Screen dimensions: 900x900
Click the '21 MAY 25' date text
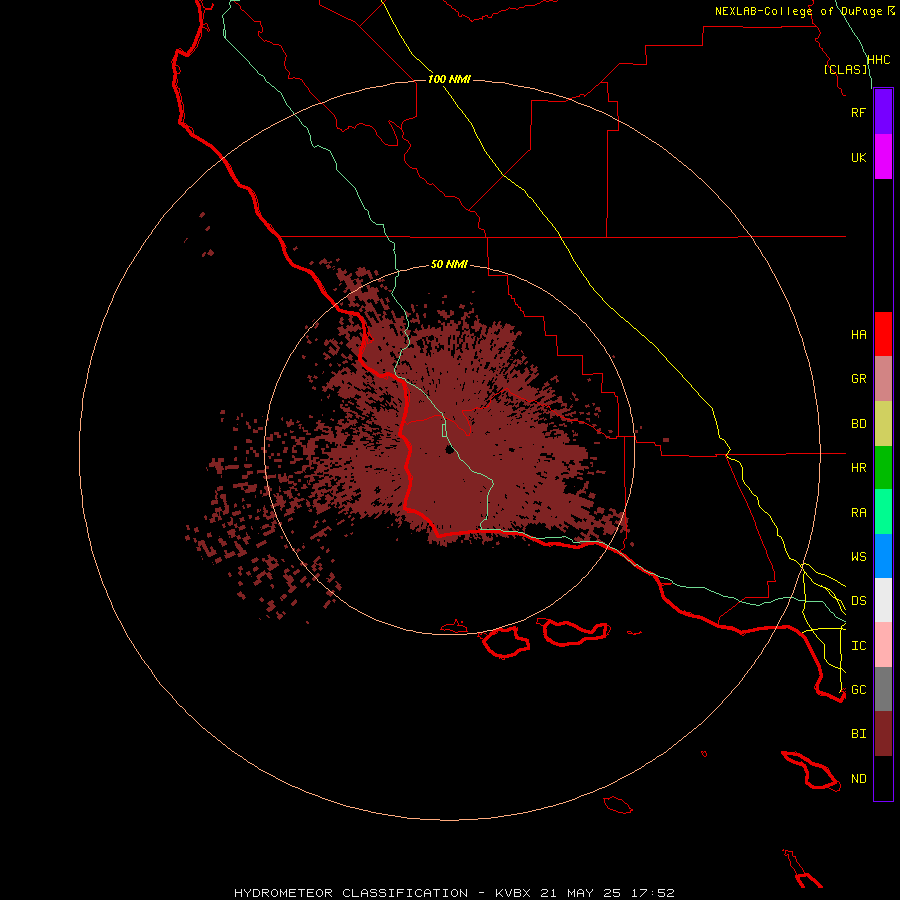[x=581, y=893]
